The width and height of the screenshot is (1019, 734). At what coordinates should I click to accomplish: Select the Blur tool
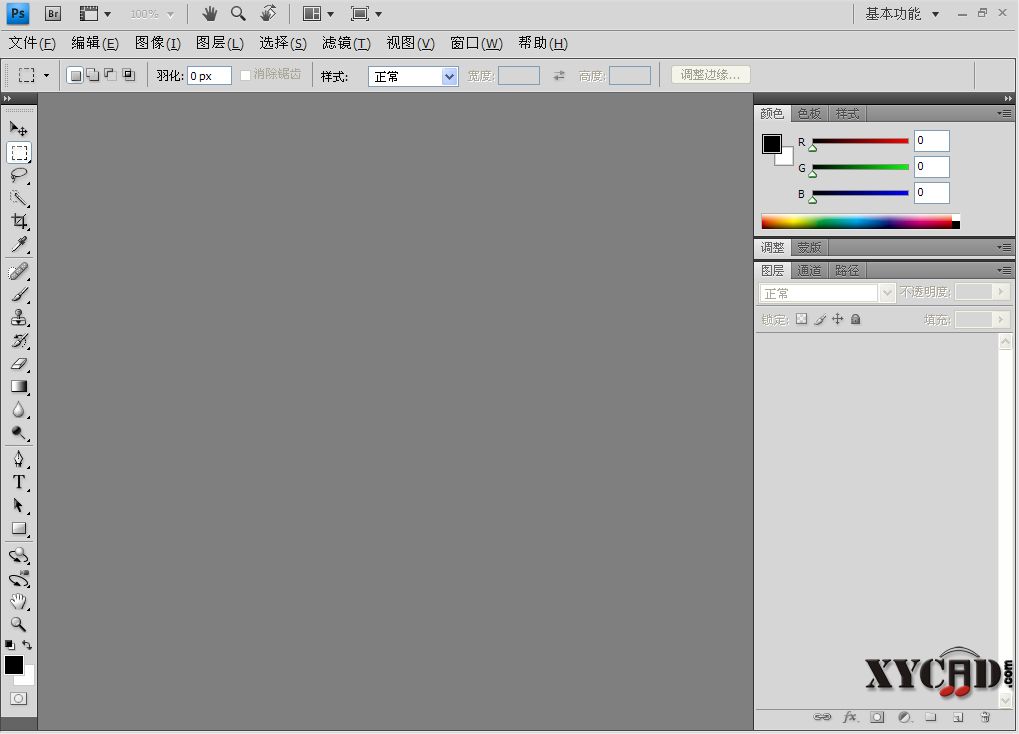(19, 410)
